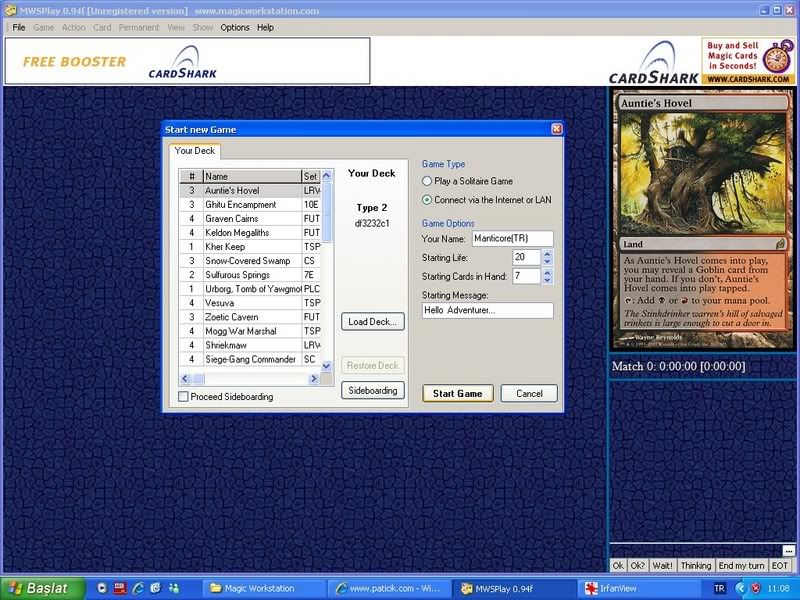This screenshot has width=800, height=600.
Task: Open the File menu
Action: (18, 28)
